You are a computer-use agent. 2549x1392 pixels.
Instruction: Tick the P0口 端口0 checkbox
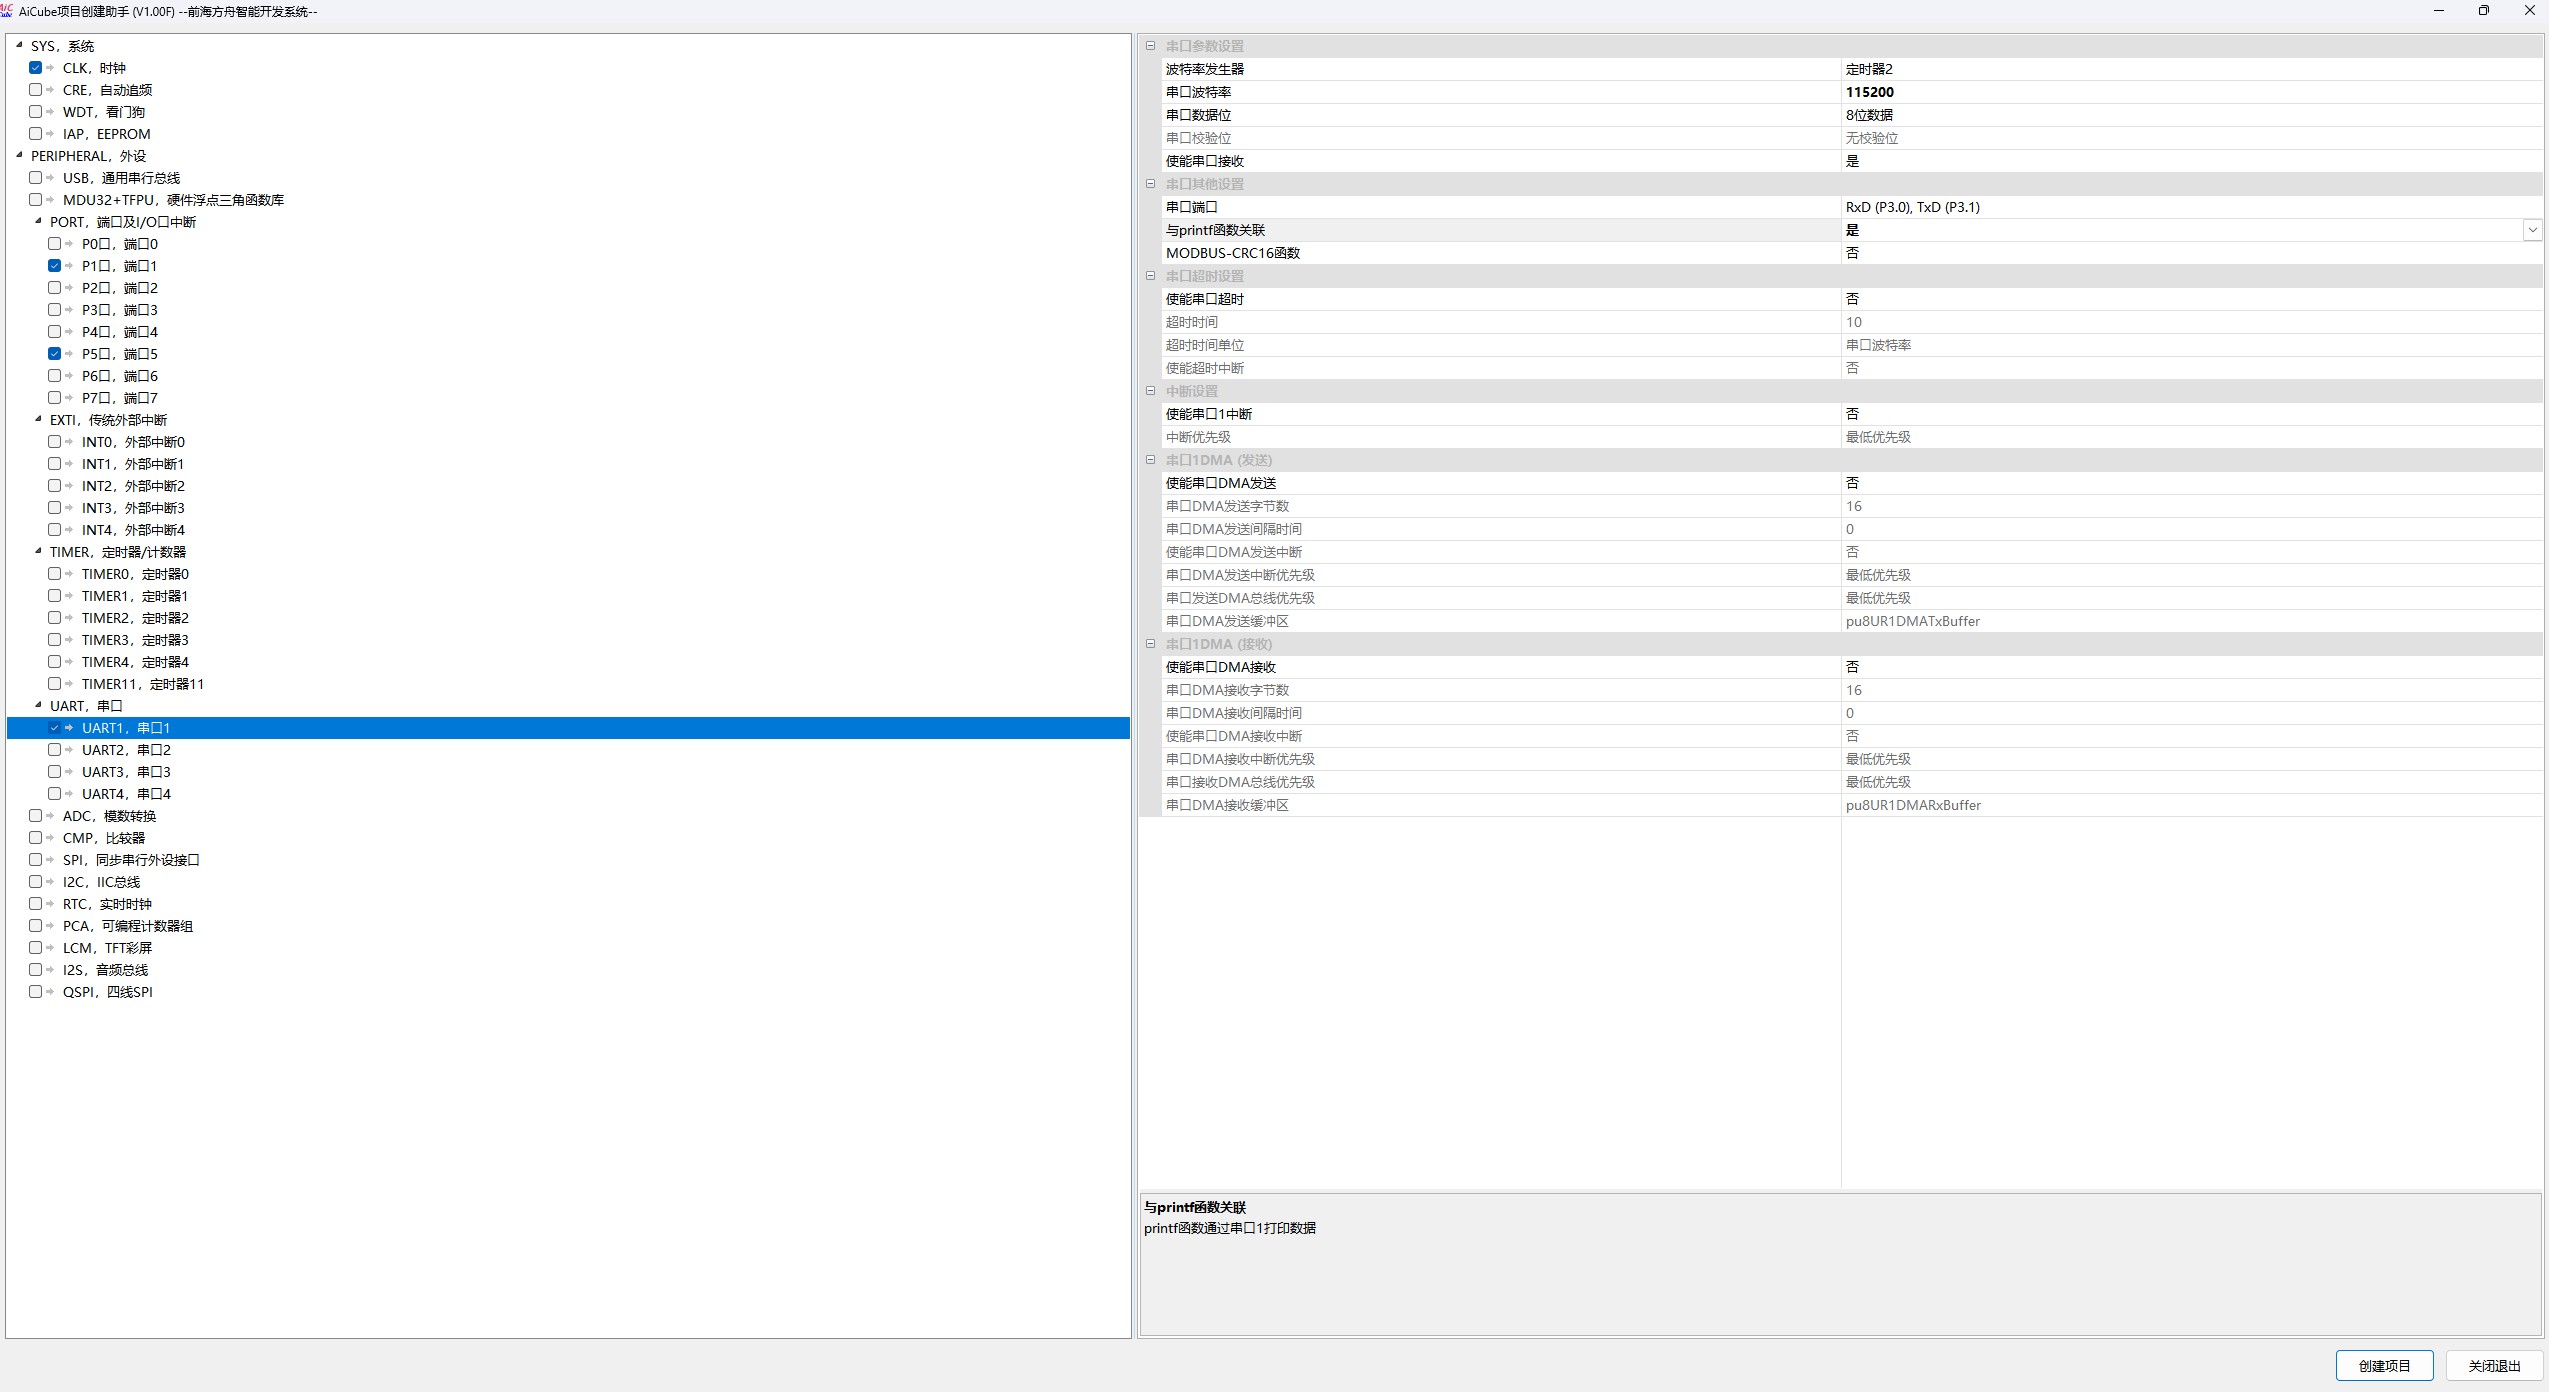[55, 244]
